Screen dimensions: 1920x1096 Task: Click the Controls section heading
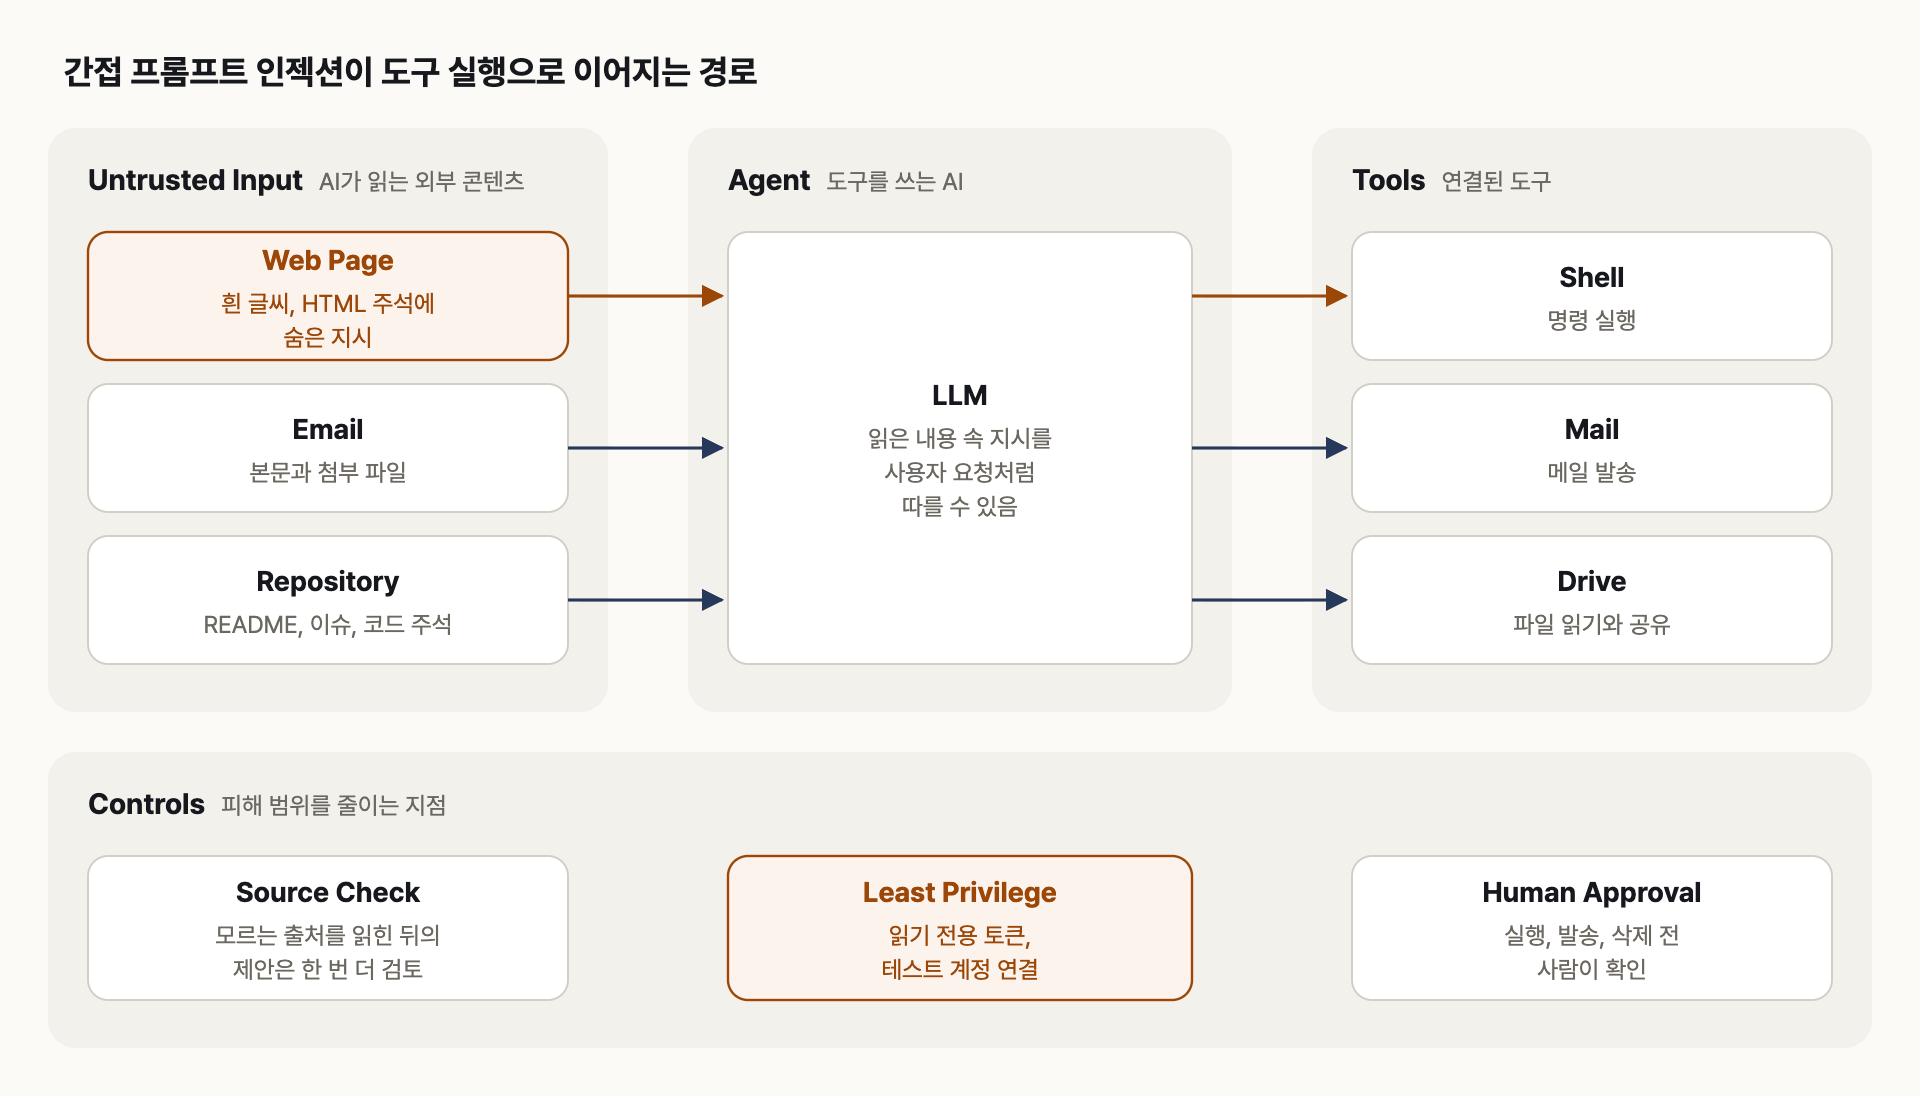146,804
